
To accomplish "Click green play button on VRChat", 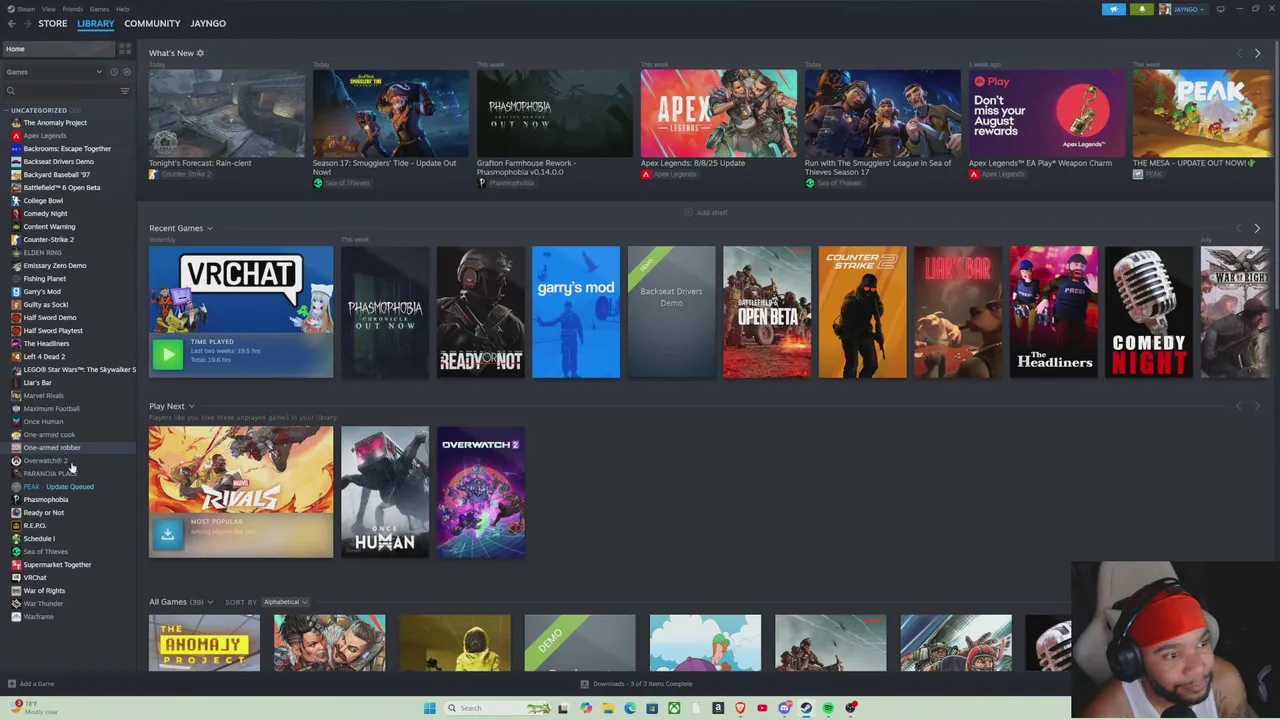I will (x=167, y=353).
